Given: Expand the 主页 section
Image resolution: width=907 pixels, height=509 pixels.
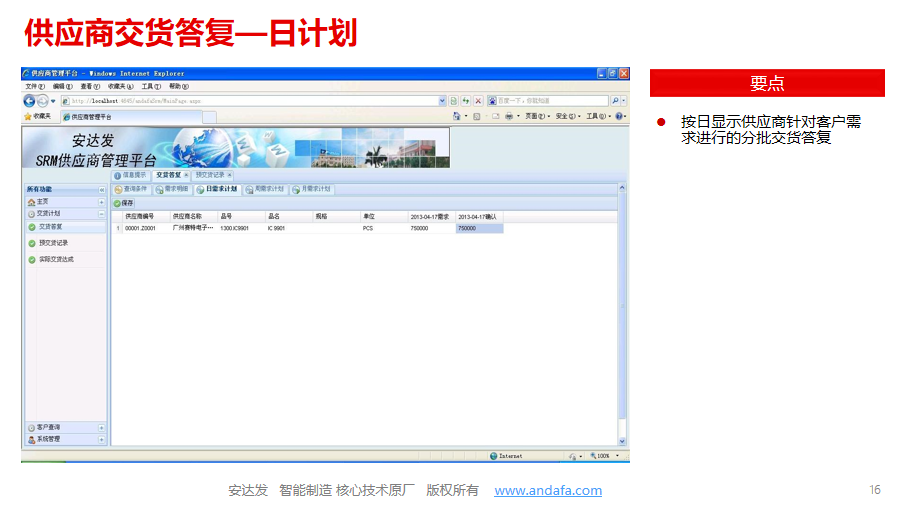Looking at the screenshot, I should click(101, 202).
